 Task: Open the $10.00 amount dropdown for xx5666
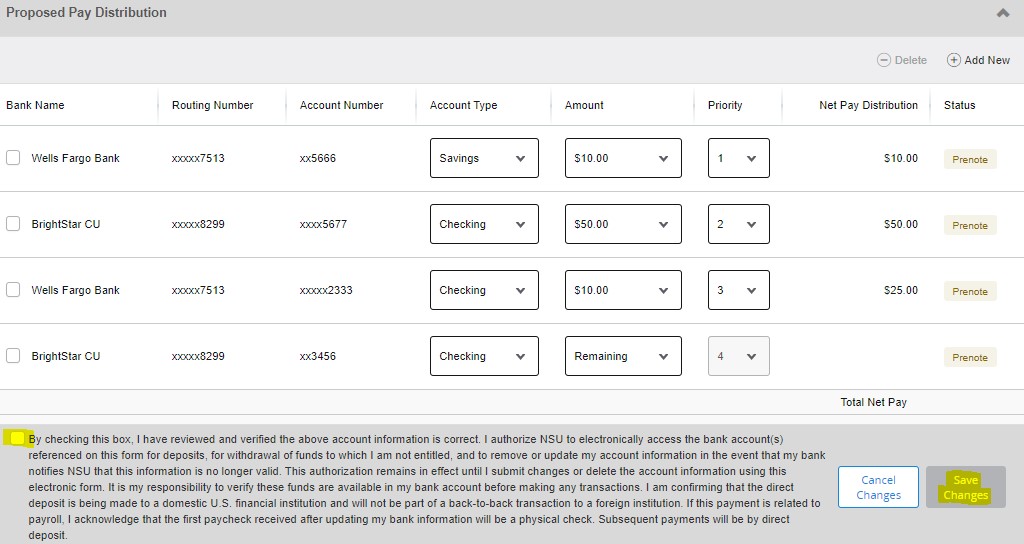coord(623,158)
